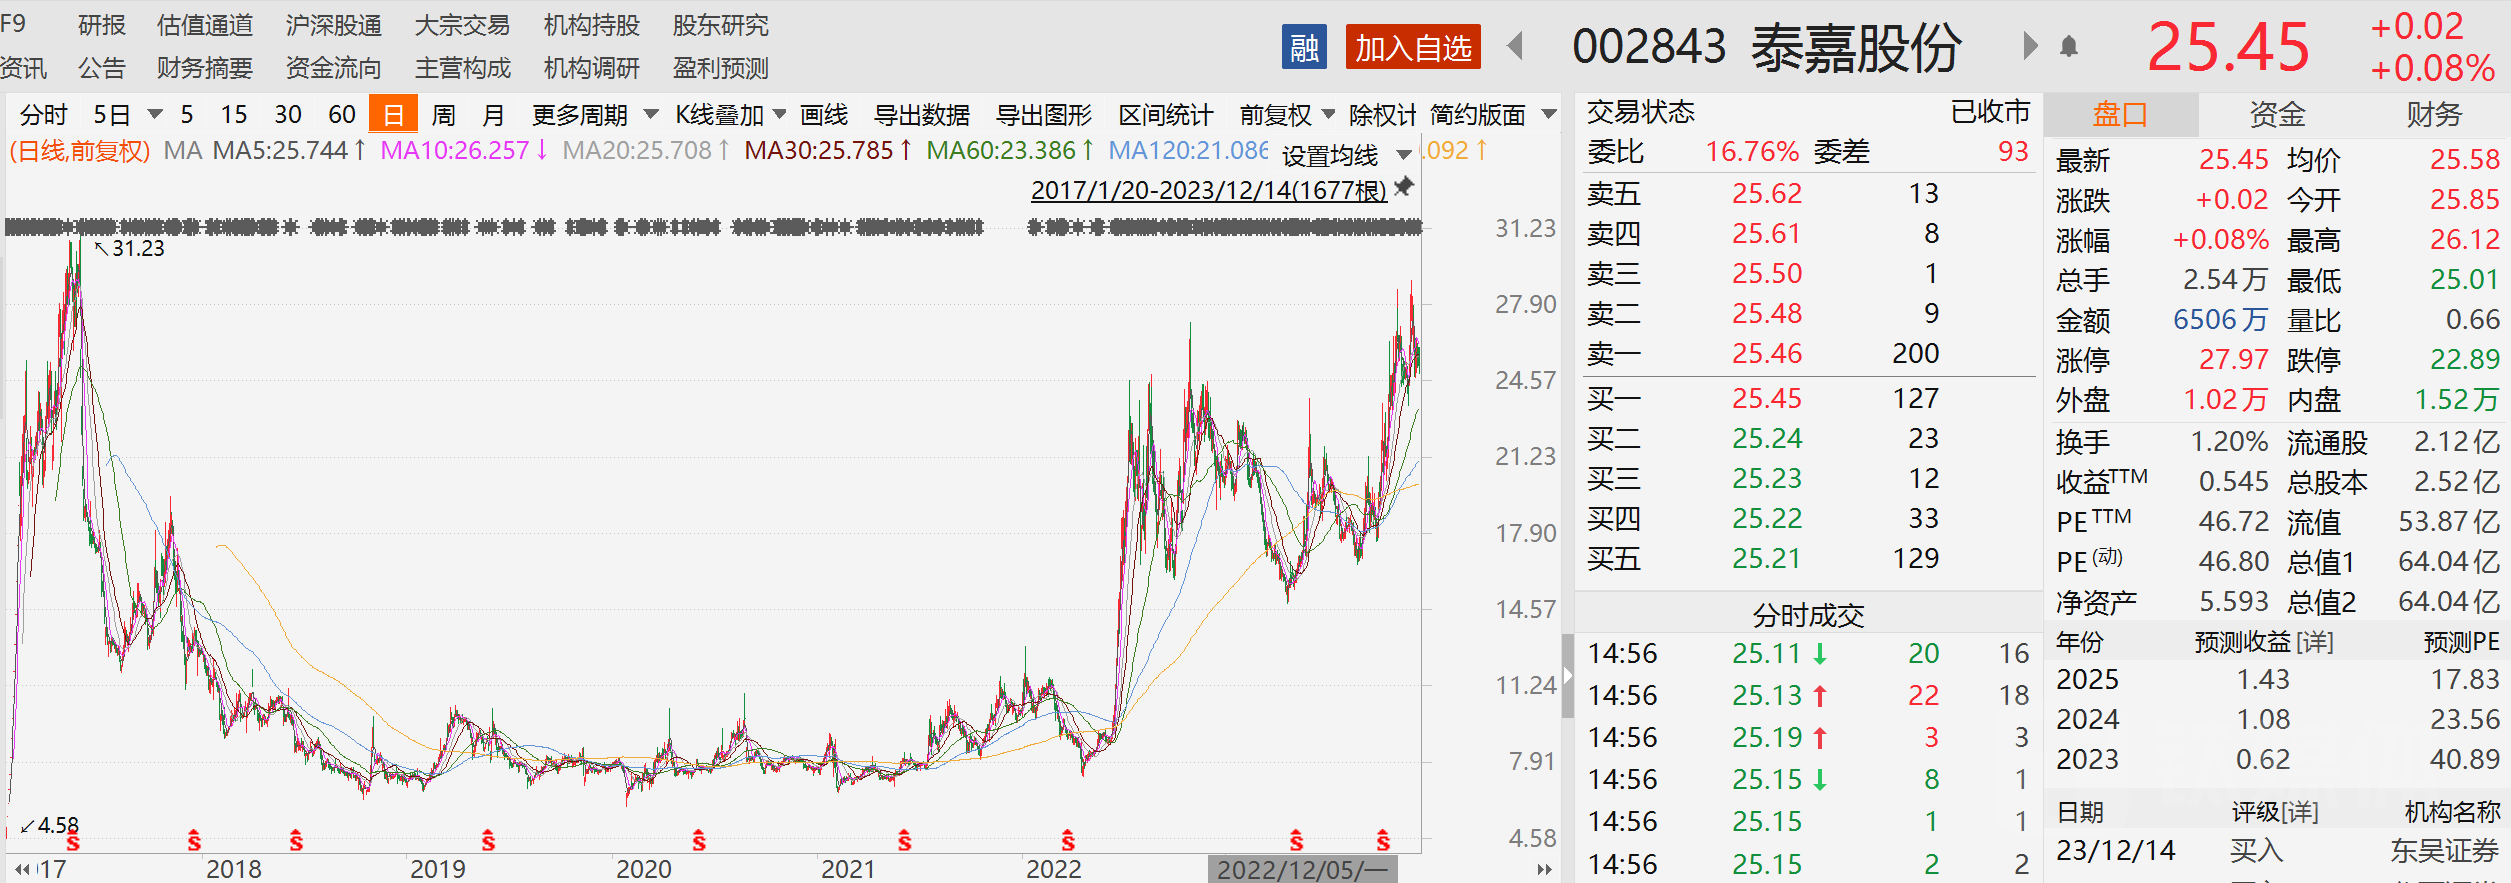The height and width of the screenshot is (883, 2511).
Task: Switch chart to 分时 intraday view
Action: point(43,115)
